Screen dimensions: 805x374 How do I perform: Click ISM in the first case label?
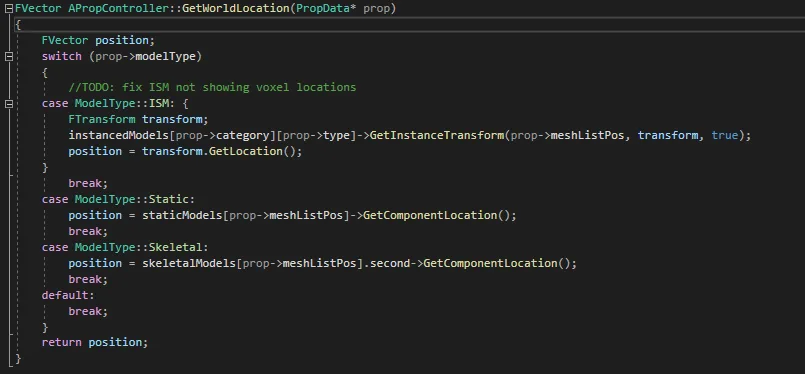click(x=159, y=104)
